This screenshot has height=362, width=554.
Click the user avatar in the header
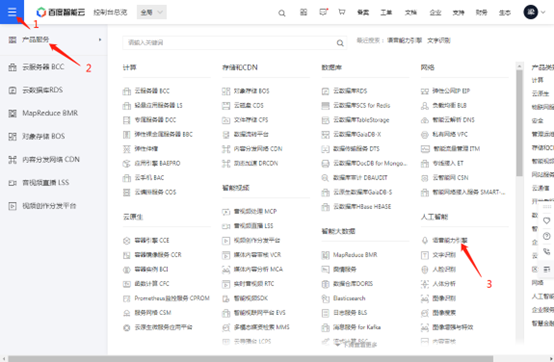point(530,12)
